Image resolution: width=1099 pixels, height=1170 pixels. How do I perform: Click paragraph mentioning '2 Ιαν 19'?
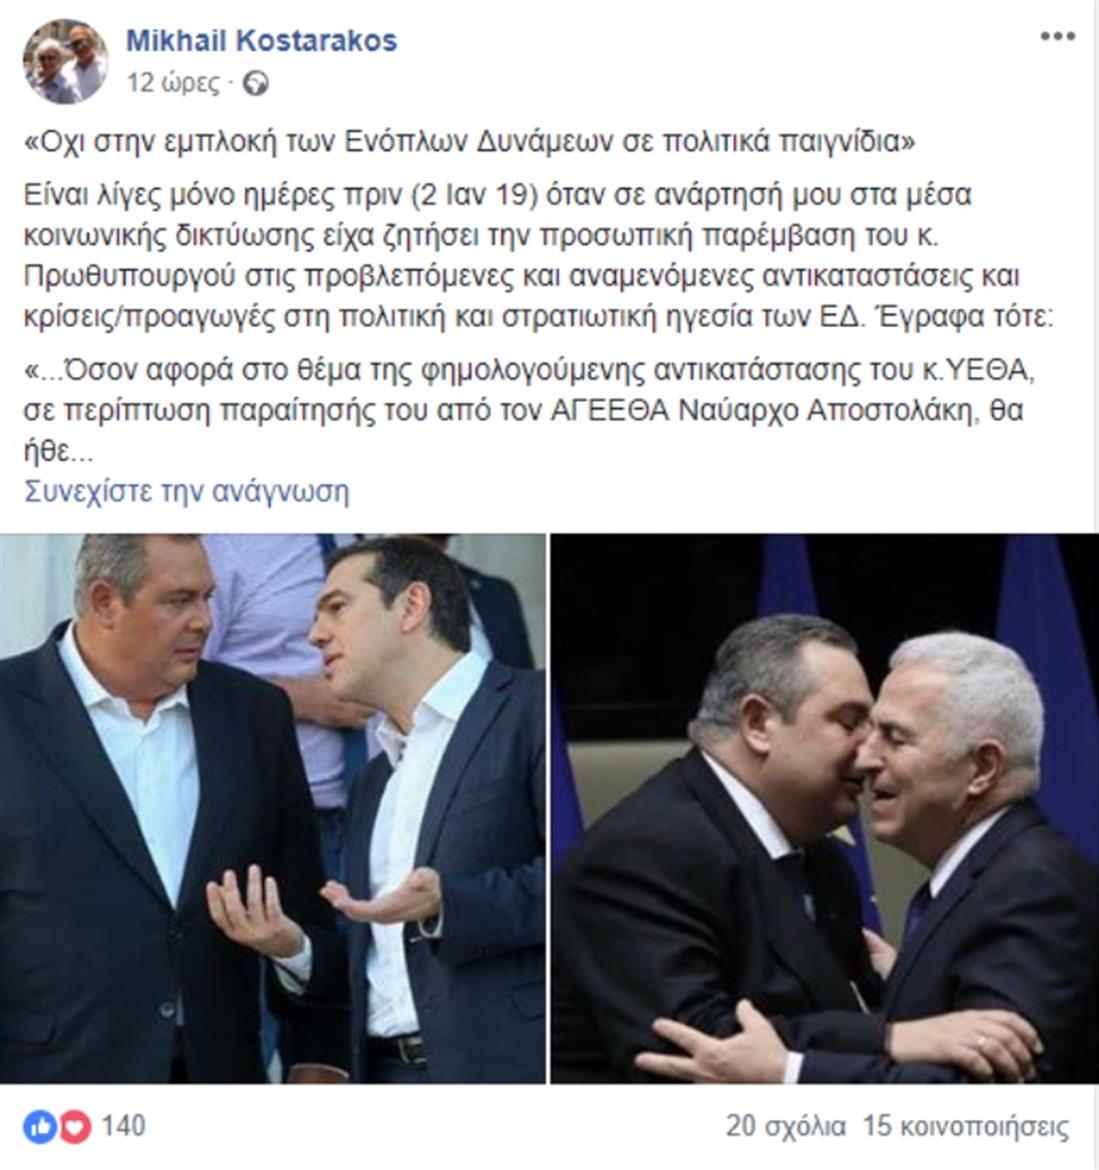point(538,257)
